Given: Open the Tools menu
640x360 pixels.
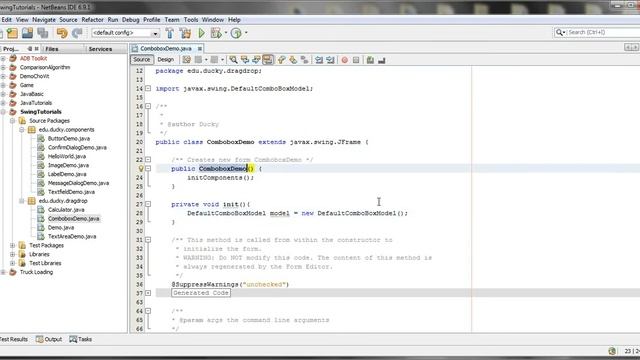Looking at the screenshot, I should point(191,20).
